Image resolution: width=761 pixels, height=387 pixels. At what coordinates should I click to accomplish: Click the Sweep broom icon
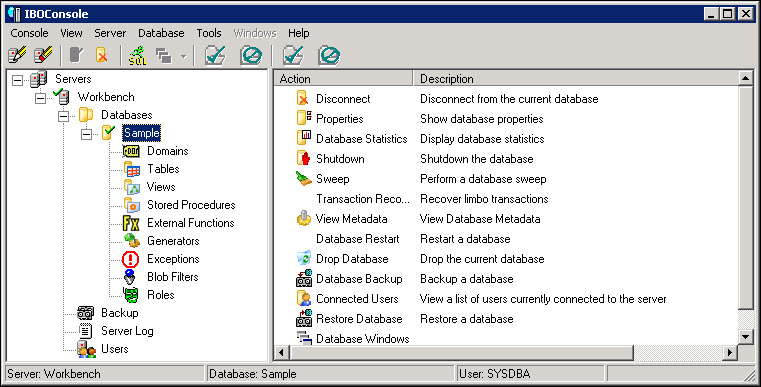pyautogui.click(x=304, y=179)
